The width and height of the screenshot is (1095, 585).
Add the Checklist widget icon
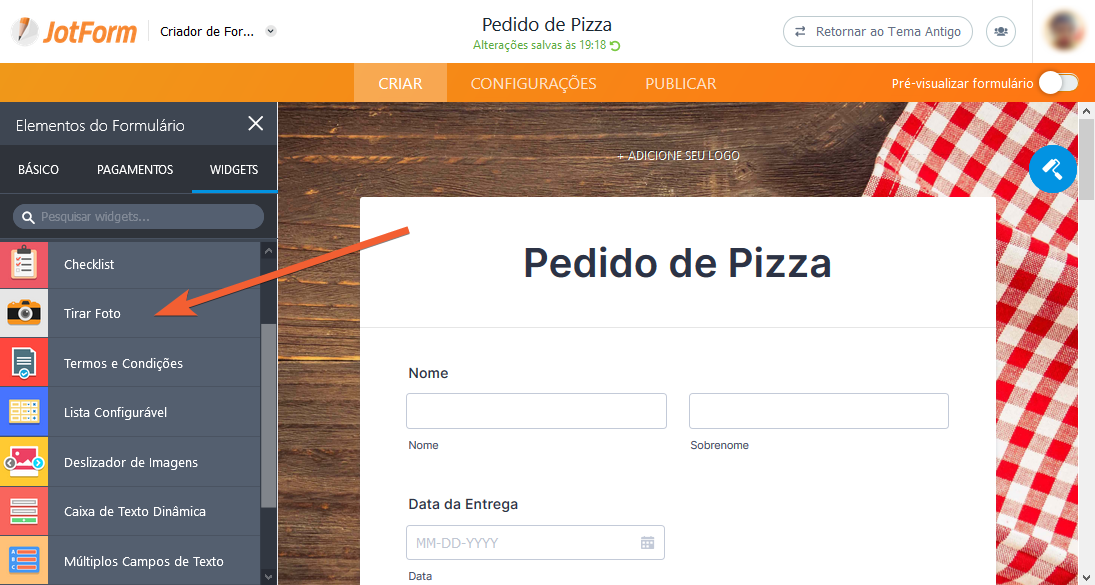point(24,265)
